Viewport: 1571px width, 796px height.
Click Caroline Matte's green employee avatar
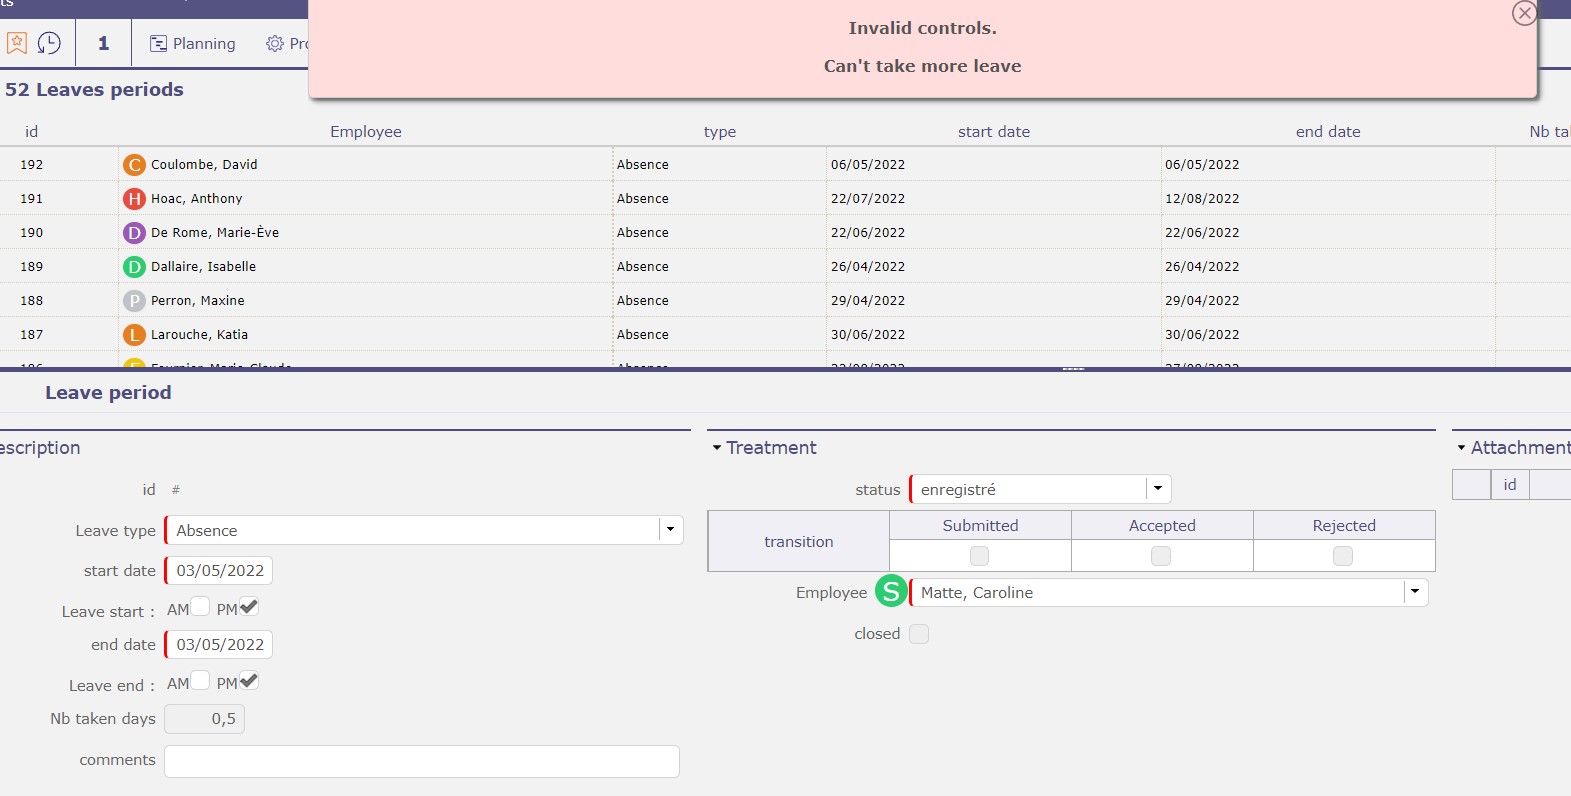click(891, 592)
